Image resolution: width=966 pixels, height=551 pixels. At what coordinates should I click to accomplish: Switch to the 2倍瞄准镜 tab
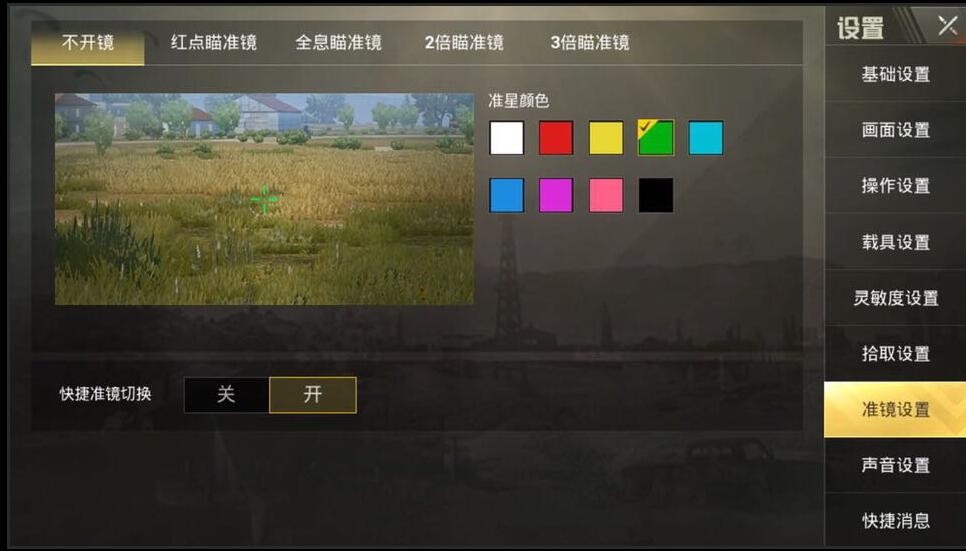464,43
